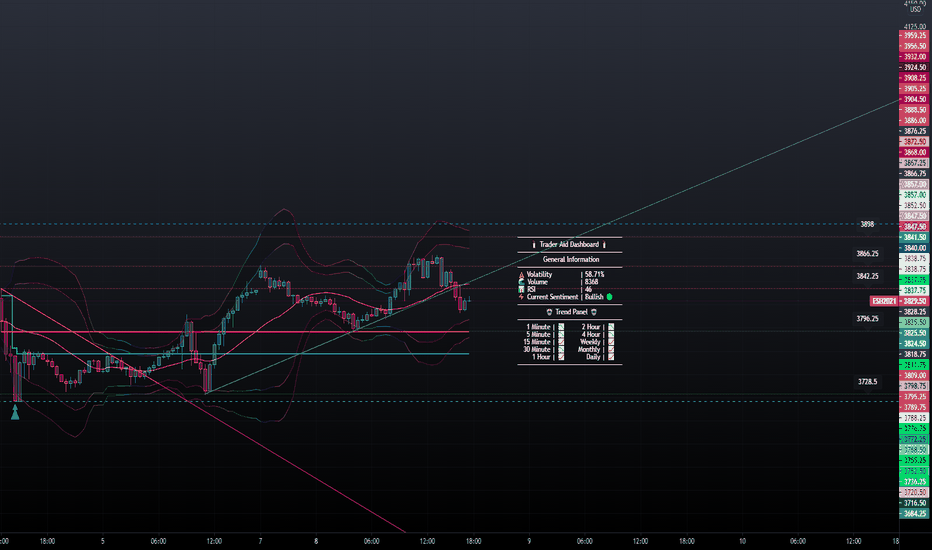
Task: Click the 5 Minute trend icon
Action: 561,335
